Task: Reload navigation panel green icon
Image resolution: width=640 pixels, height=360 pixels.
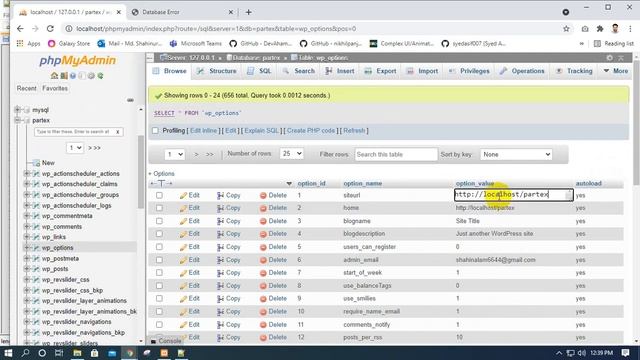Action: (100, 76)
